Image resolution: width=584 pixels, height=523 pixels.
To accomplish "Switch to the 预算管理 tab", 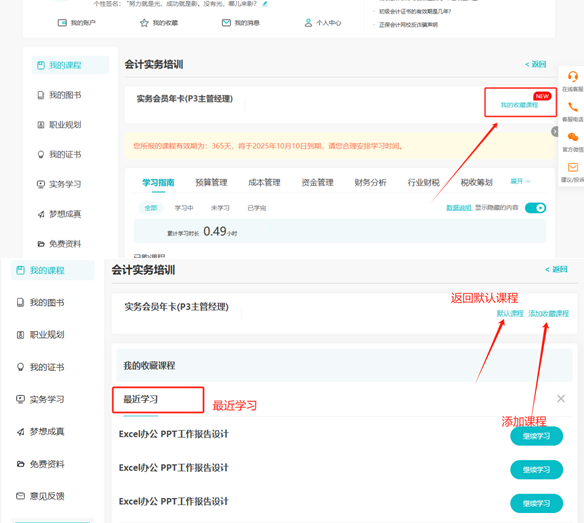I will (211, 183).
